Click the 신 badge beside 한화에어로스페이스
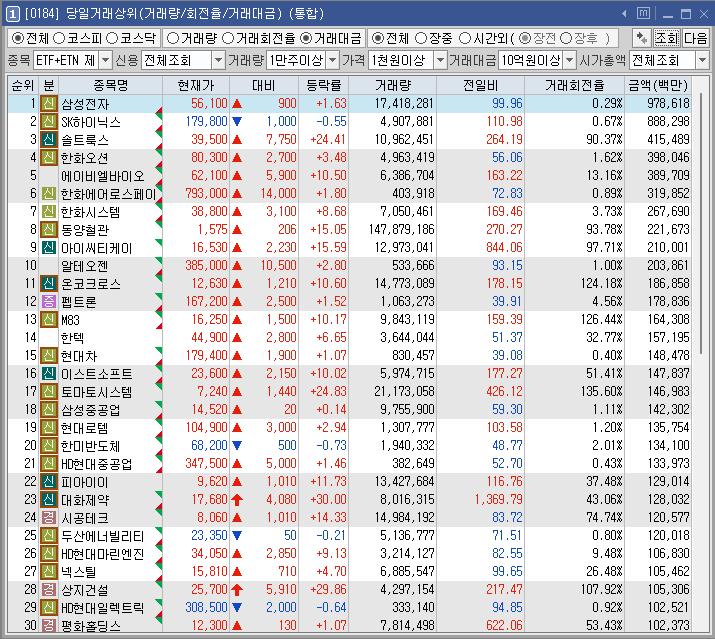Image resolution: width=715 pixels, height=639 pixels. click(x=48, y=194)
